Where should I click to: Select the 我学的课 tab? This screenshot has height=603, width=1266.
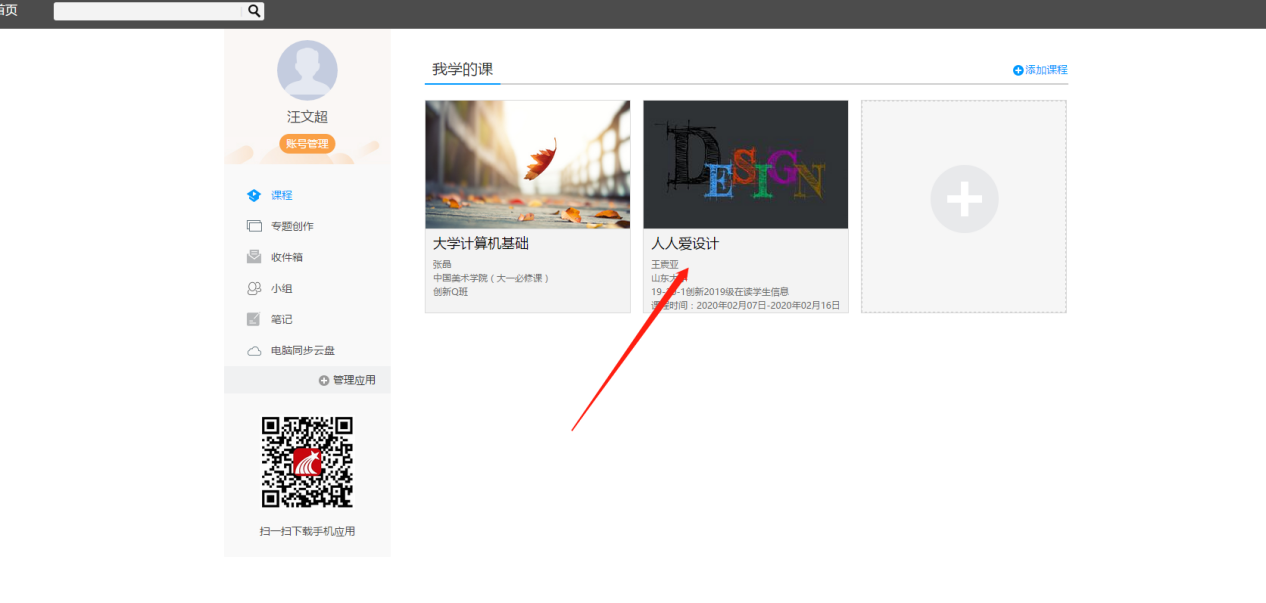(462, 70)
